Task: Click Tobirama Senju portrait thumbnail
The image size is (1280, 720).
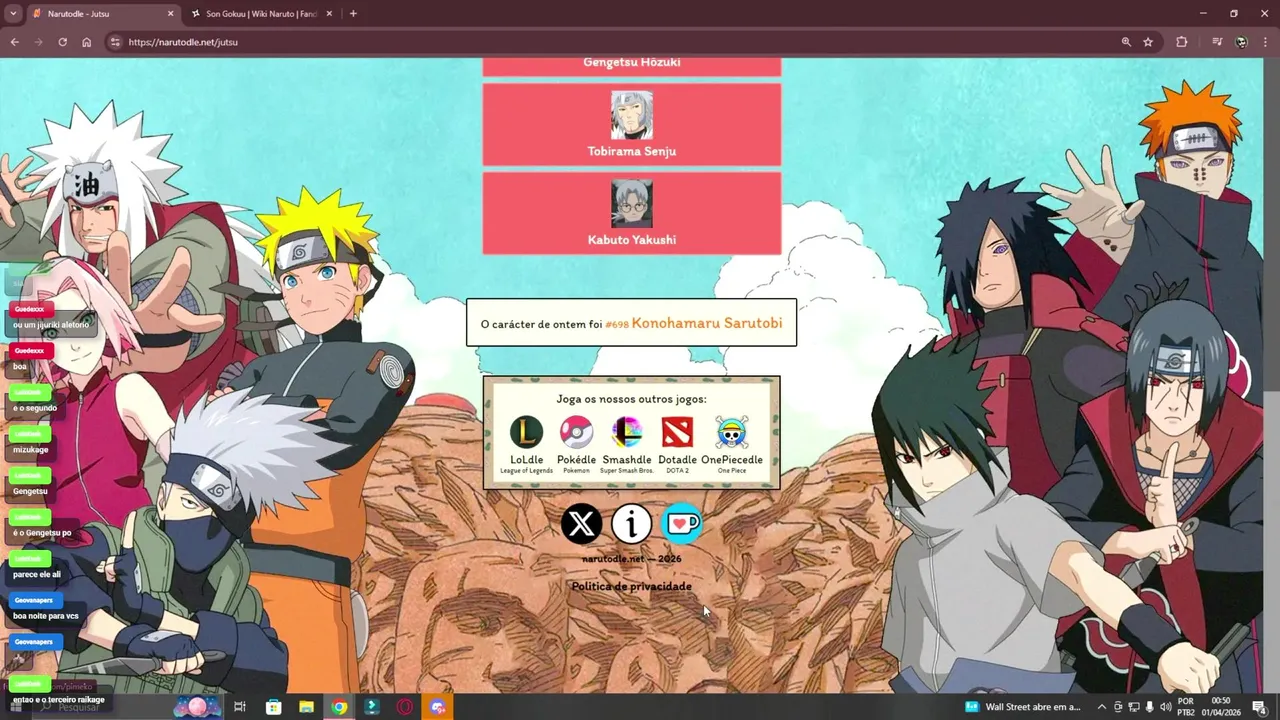Action: [632, 115]
